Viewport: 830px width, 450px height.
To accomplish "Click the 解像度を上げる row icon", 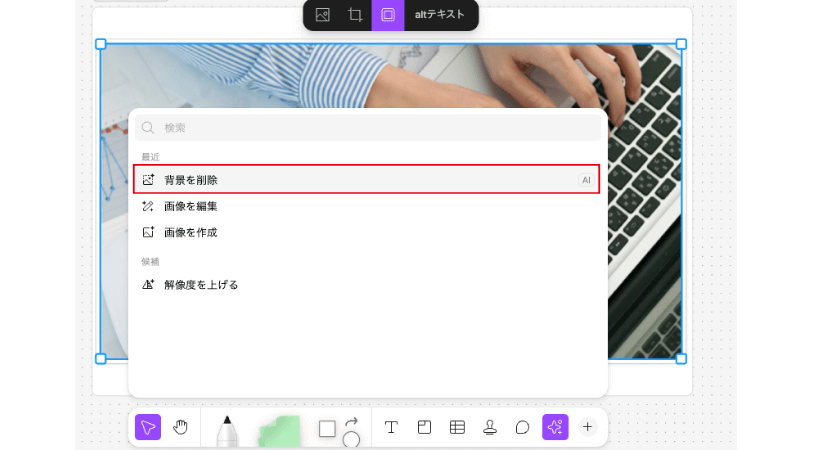I will (148, 284).
